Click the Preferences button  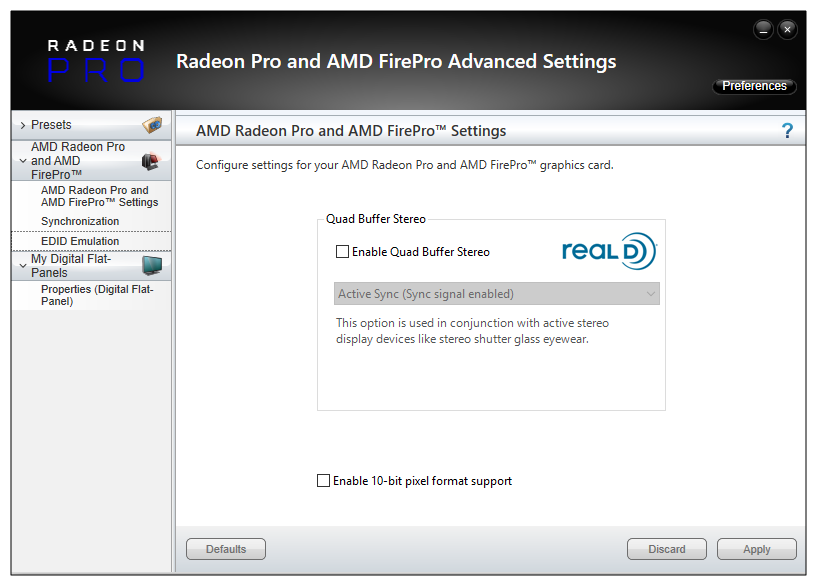[x=754, y=86]
